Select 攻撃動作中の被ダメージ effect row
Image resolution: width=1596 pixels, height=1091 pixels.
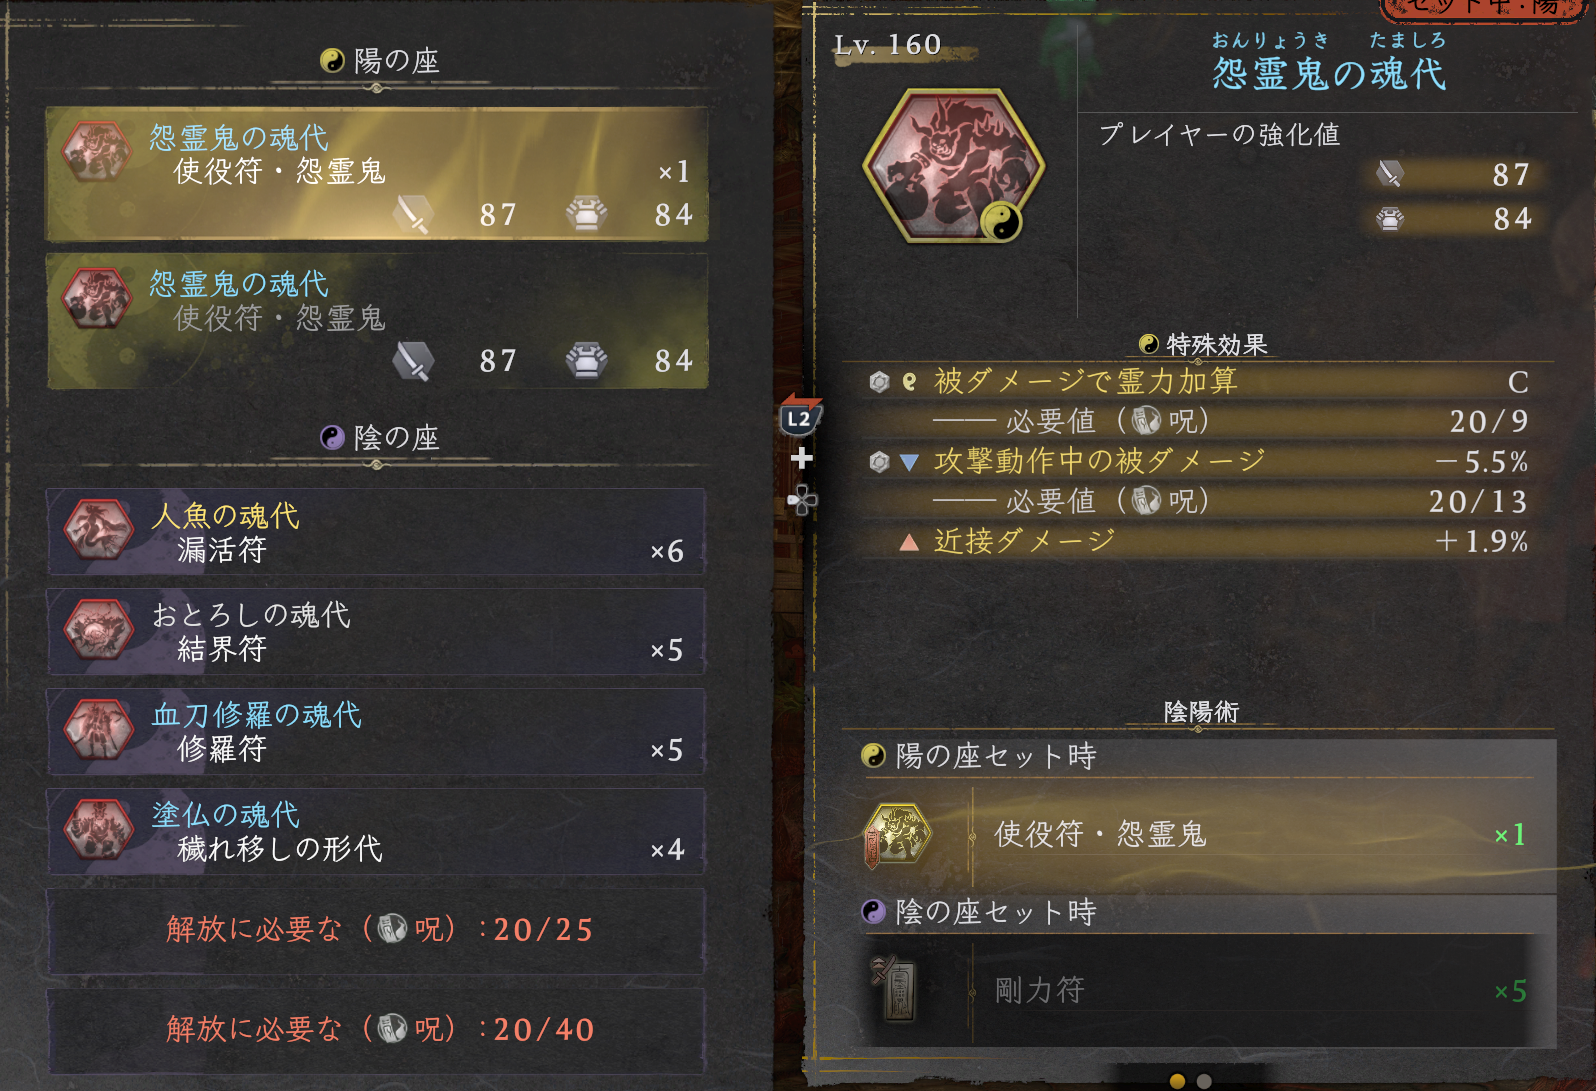[x=1198, y=462]
